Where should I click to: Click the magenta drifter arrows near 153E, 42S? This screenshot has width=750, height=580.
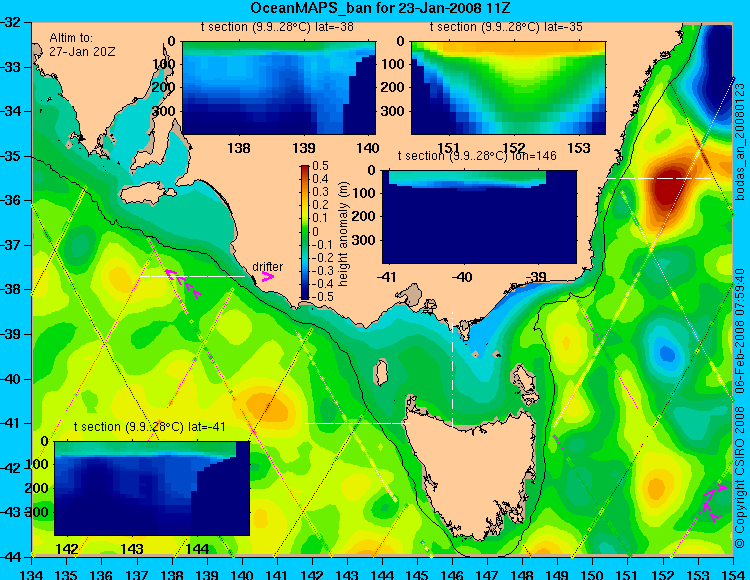click(715, 503)
